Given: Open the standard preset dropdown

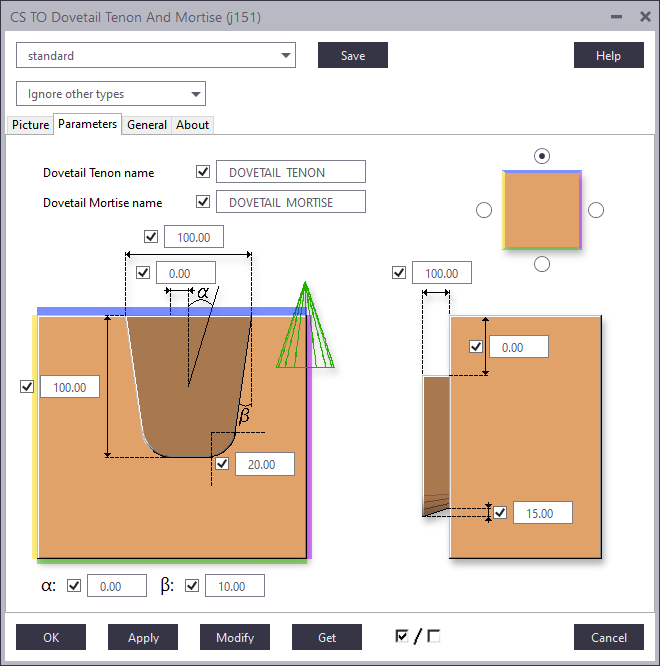Looking at the screenshot, I should pyautogui.click(x=156, y=55).
